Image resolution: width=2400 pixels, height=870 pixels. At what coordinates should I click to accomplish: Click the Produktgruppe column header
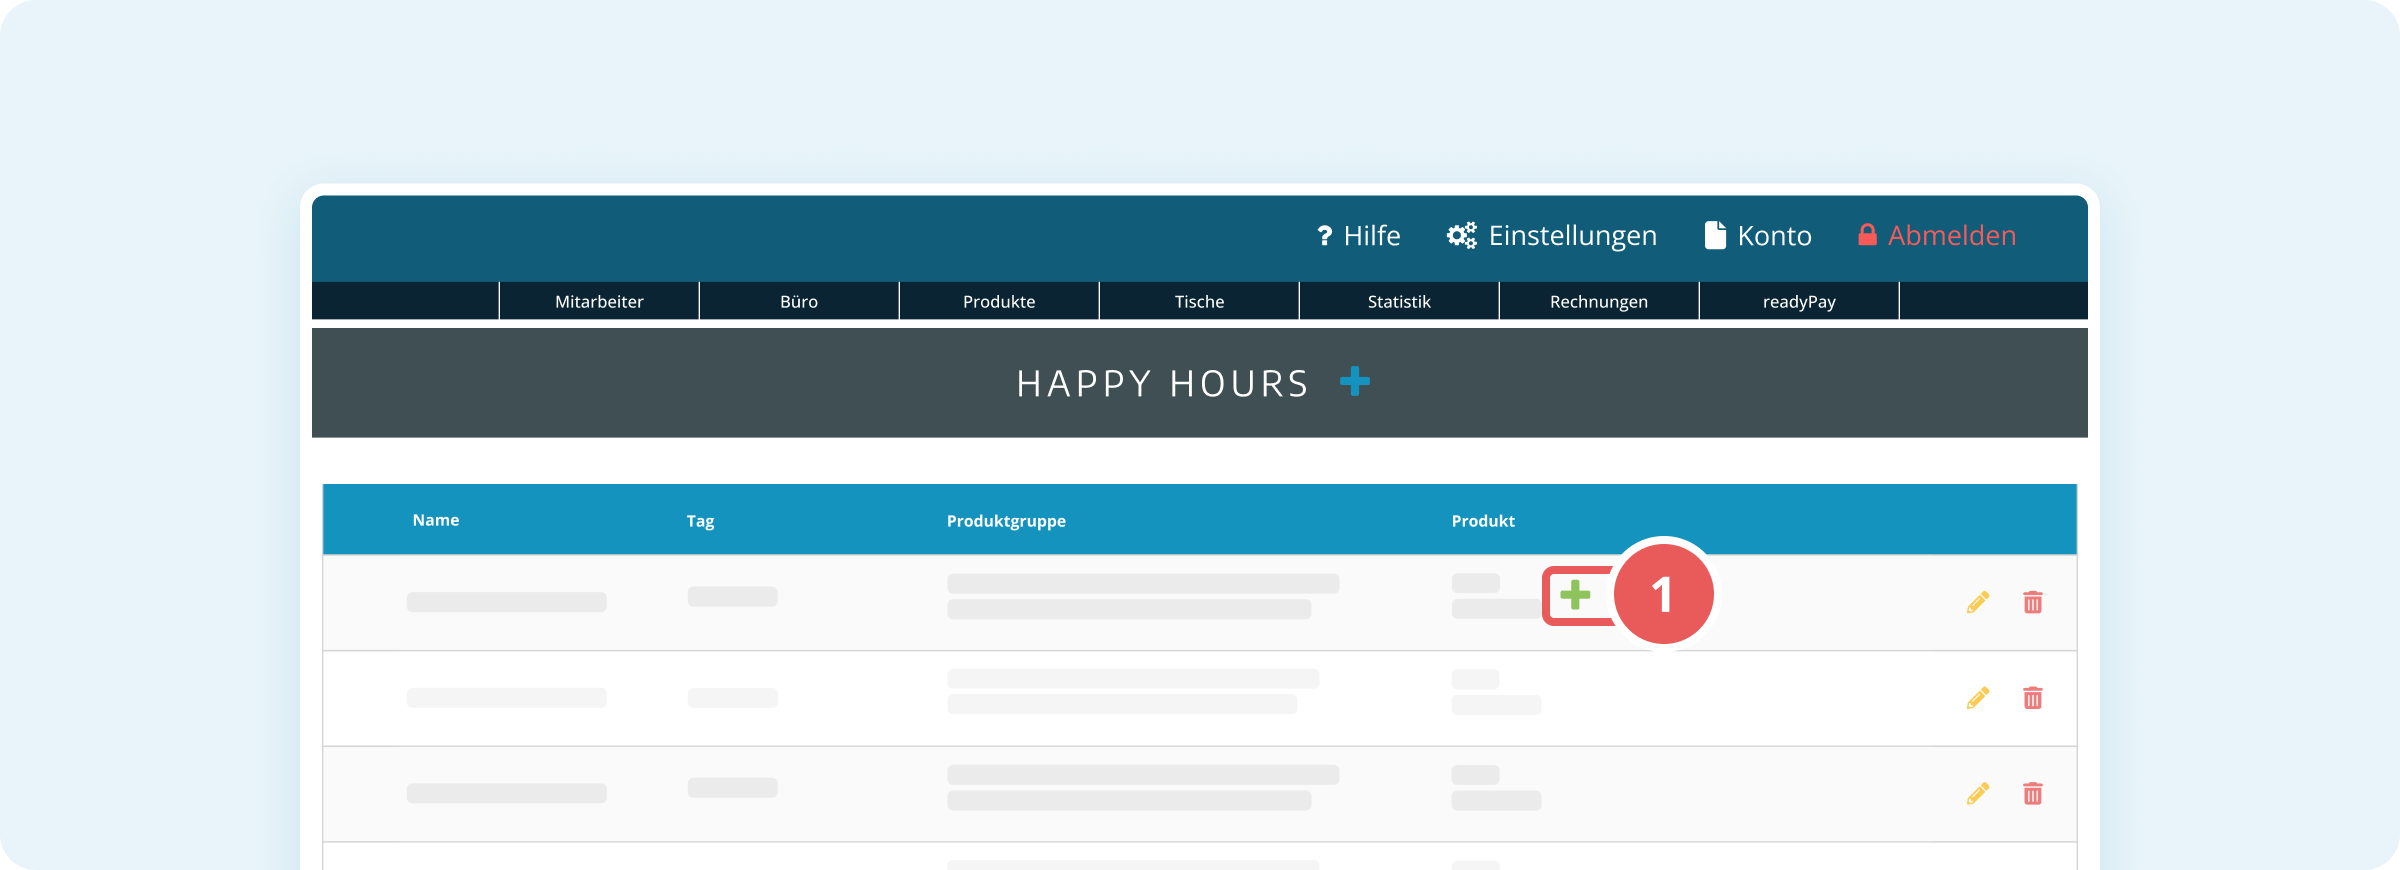(1006, 521)
